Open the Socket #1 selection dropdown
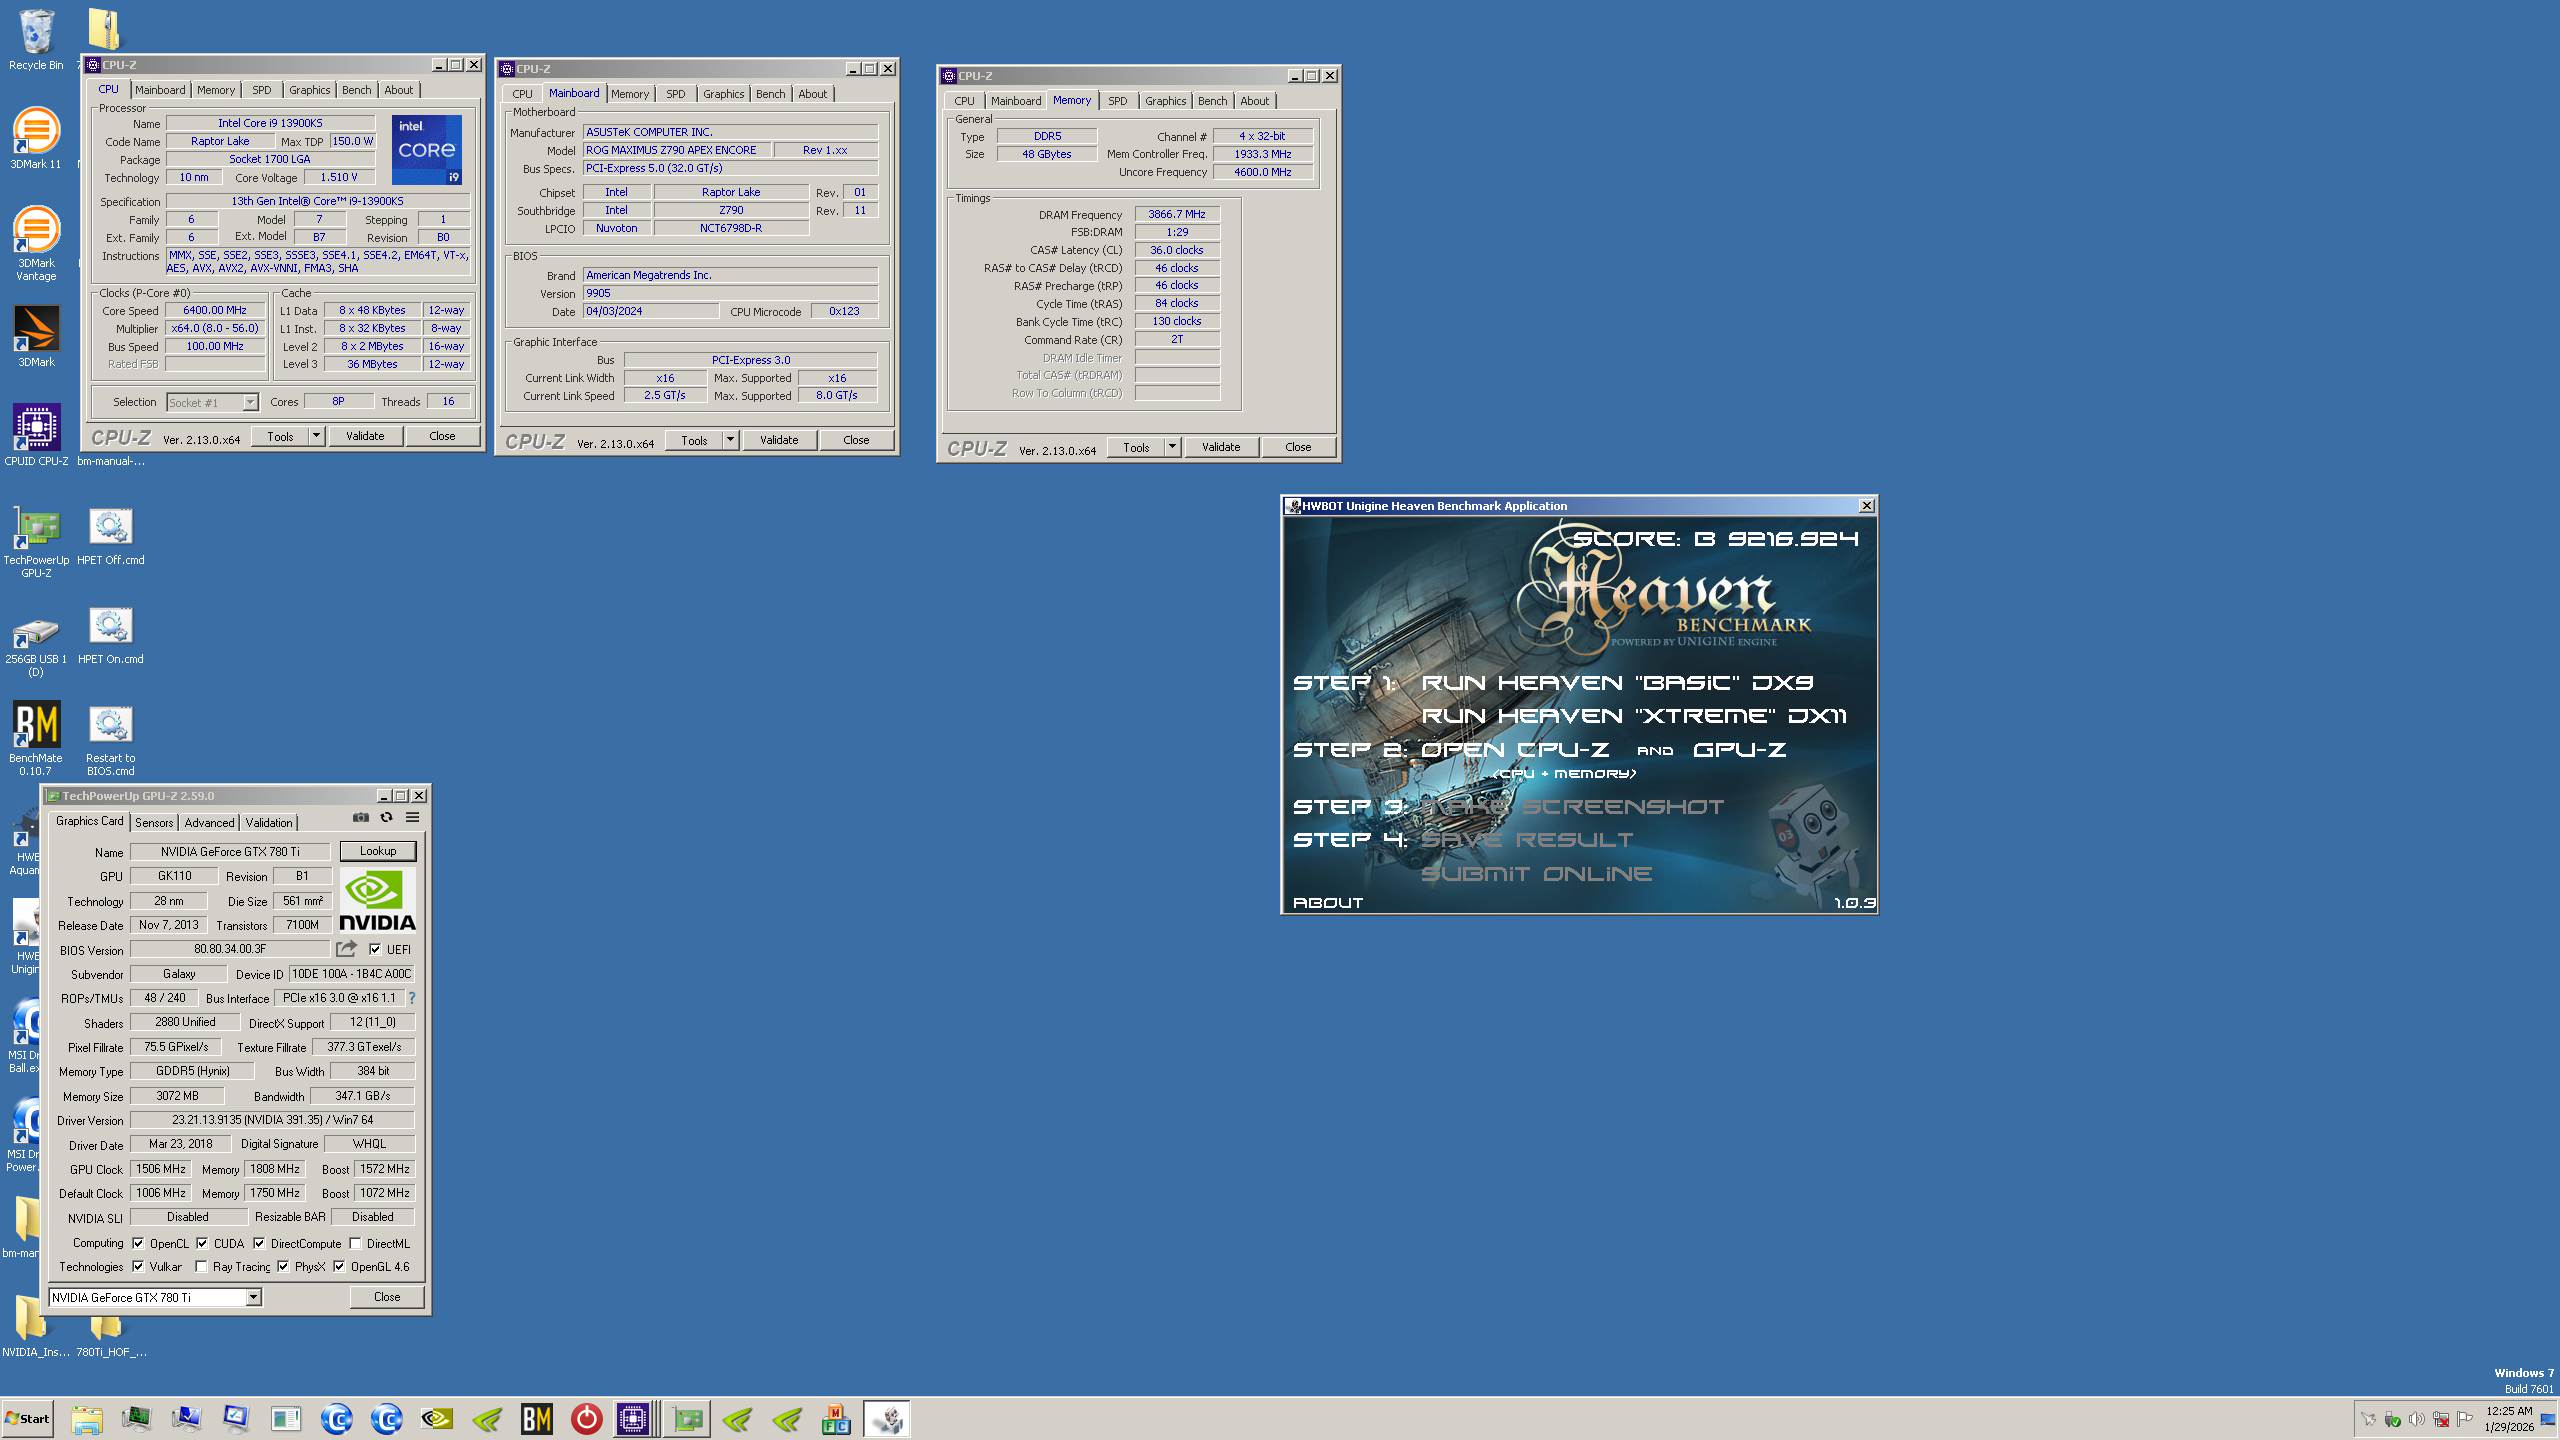Screen dimensions: 2560x1440 click(x=250, y=402)
